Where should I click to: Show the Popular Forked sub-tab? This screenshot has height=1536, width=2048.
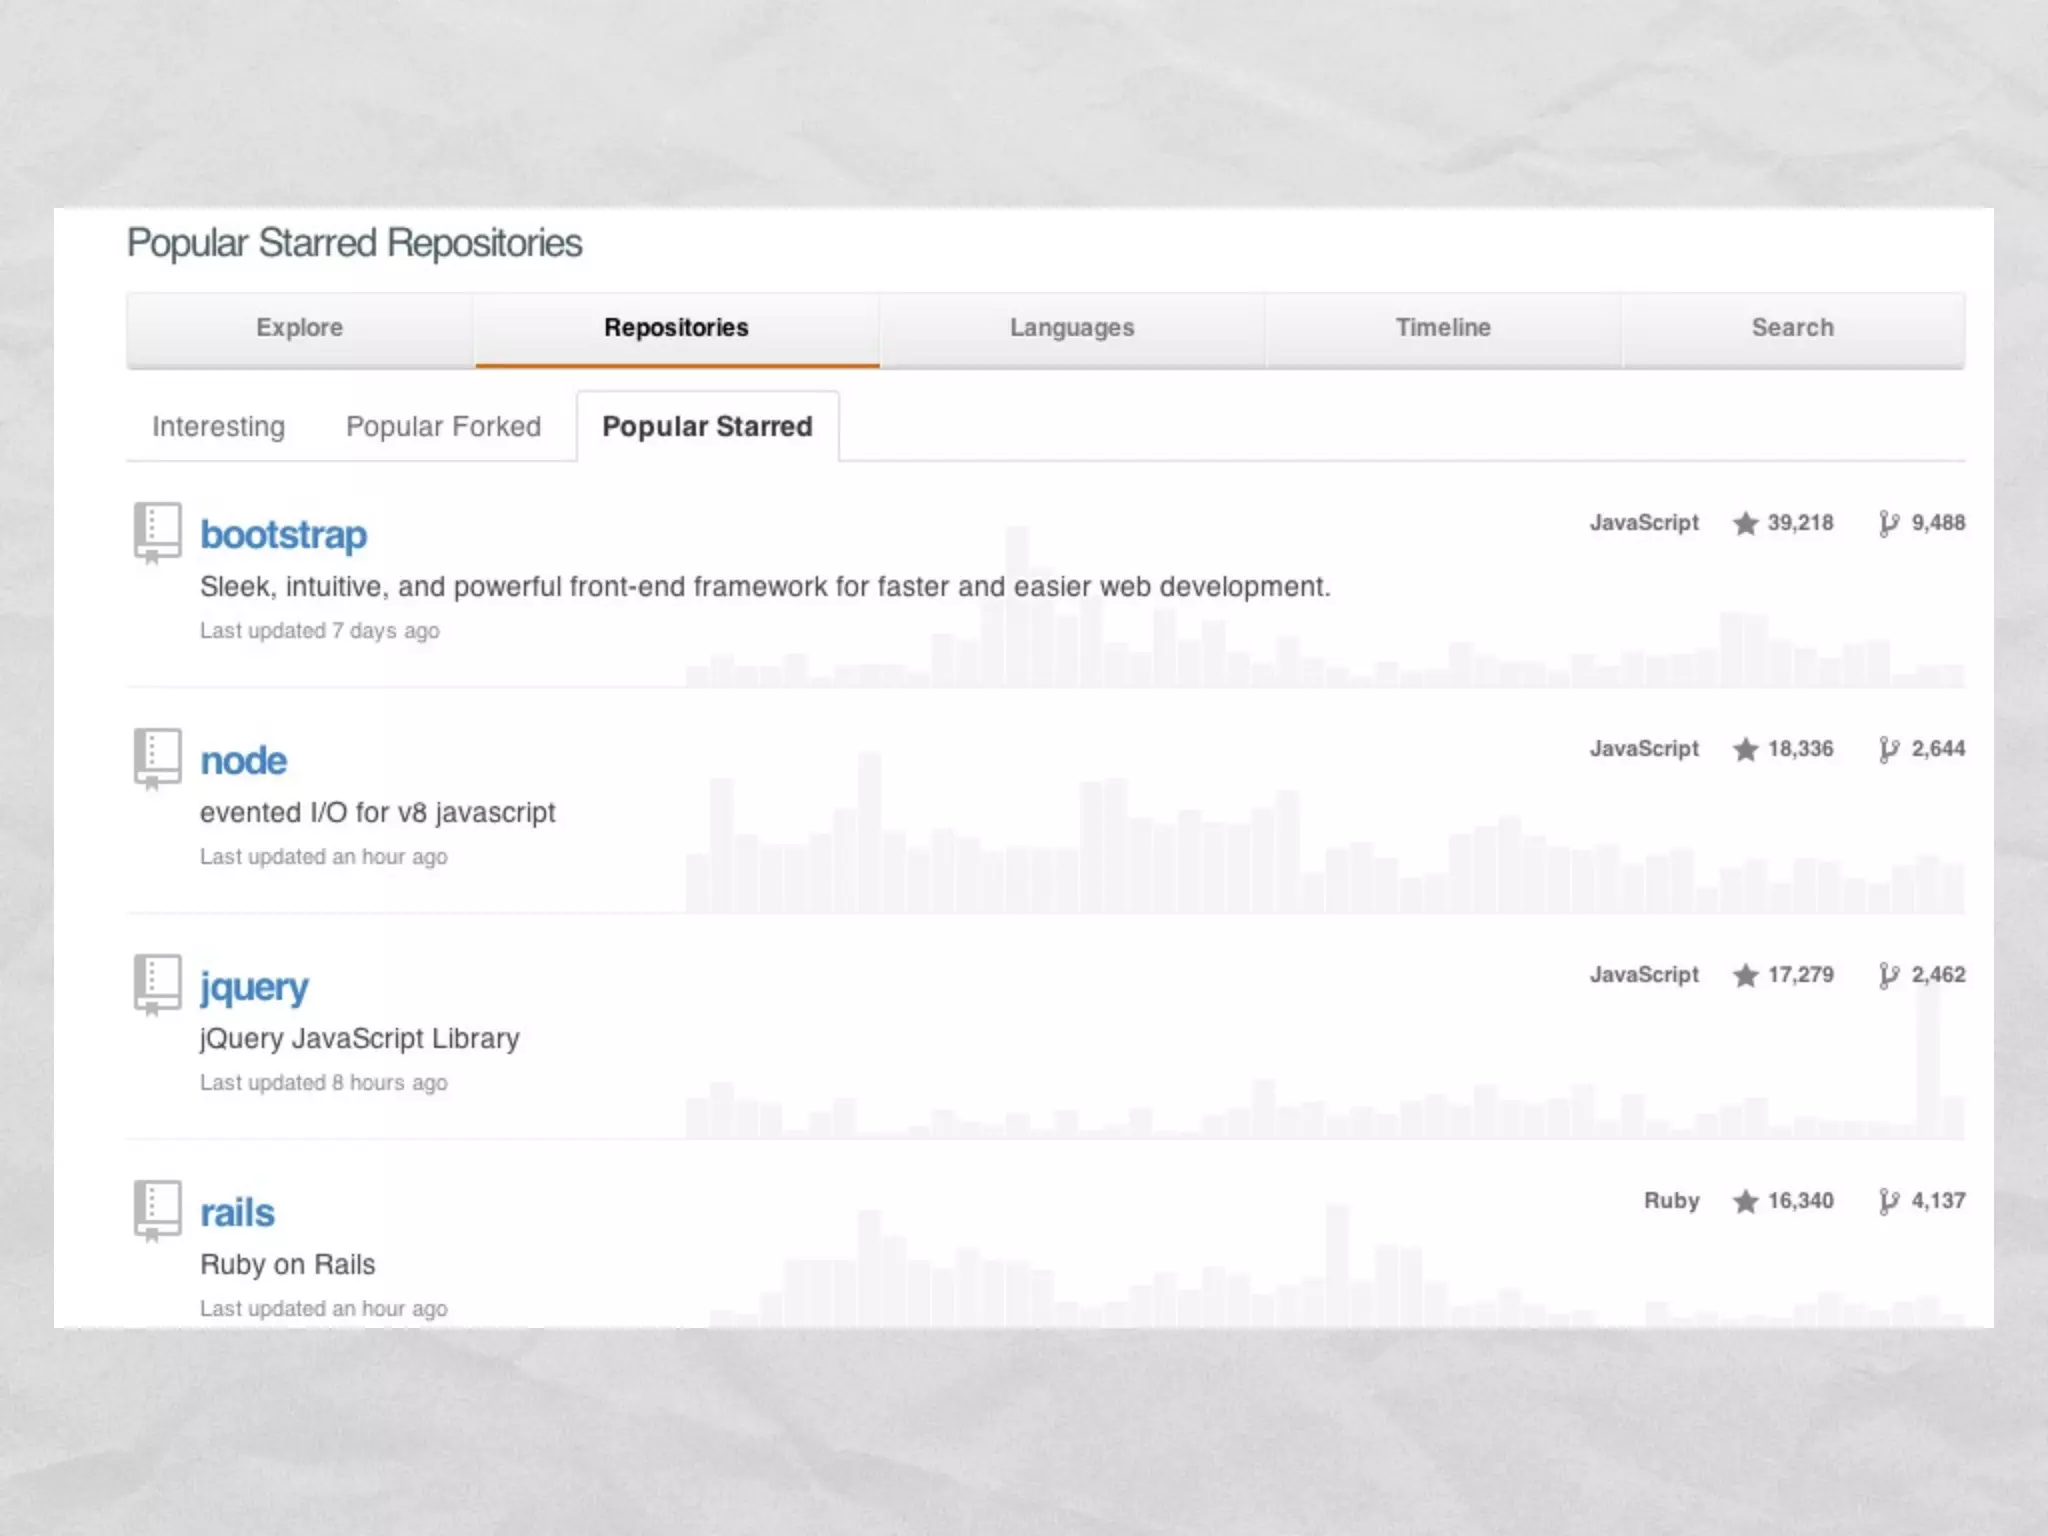click(x=444, y=427)
